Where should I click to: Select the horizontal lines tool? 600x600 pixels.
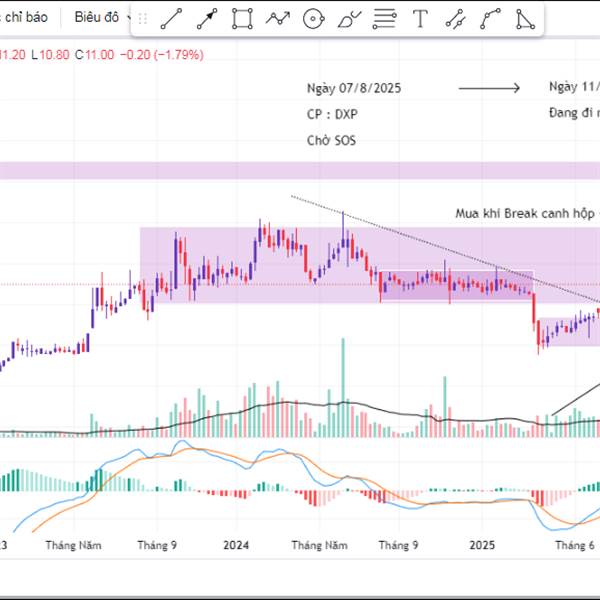tap(384, 18)
